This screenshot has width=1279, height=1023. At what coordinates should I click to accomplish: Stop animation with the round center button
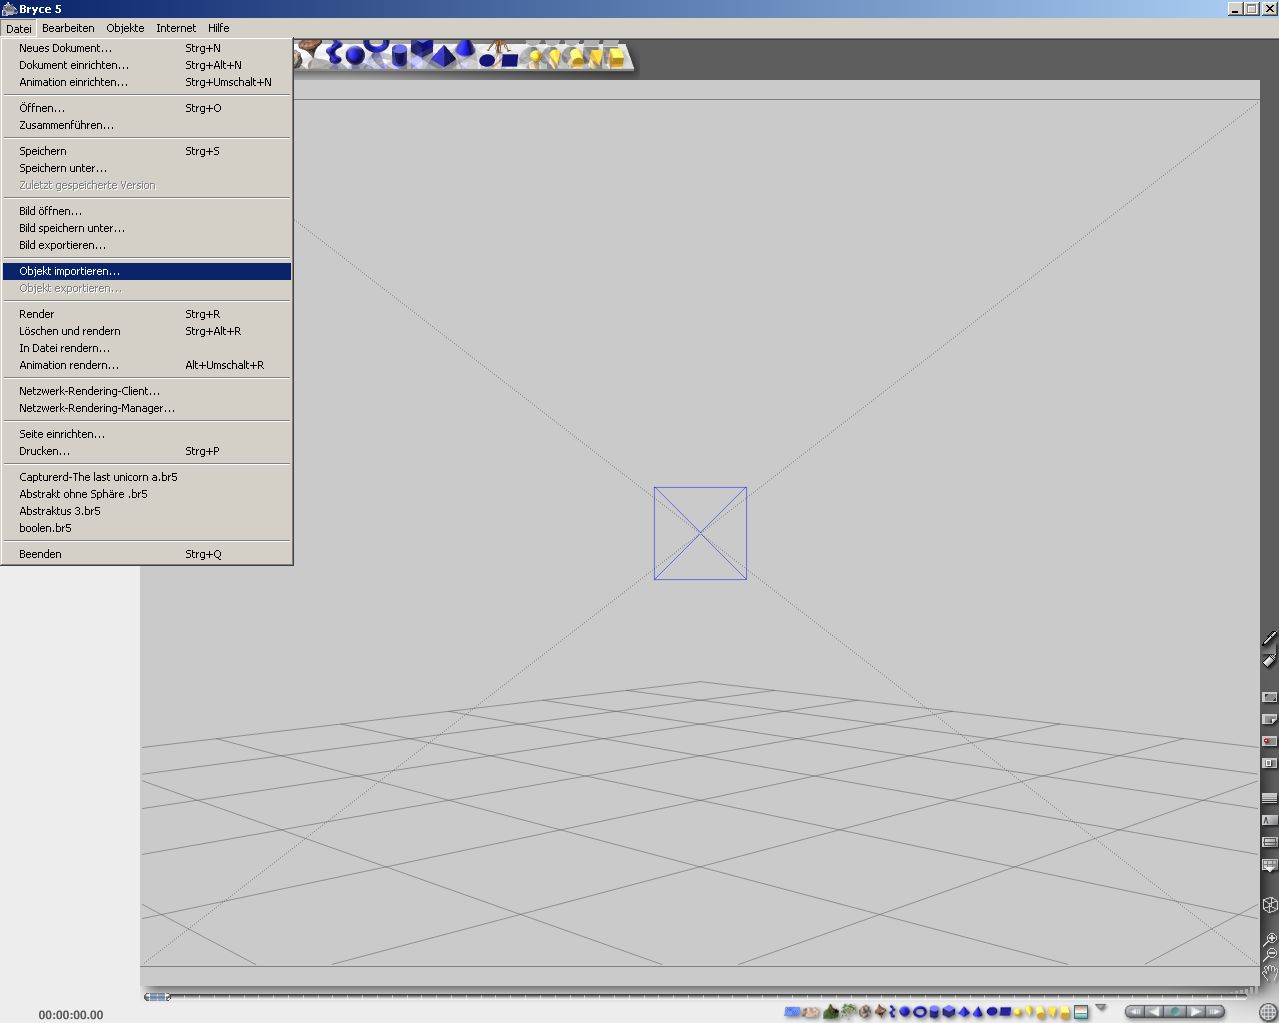(x=1175, y=1012)
